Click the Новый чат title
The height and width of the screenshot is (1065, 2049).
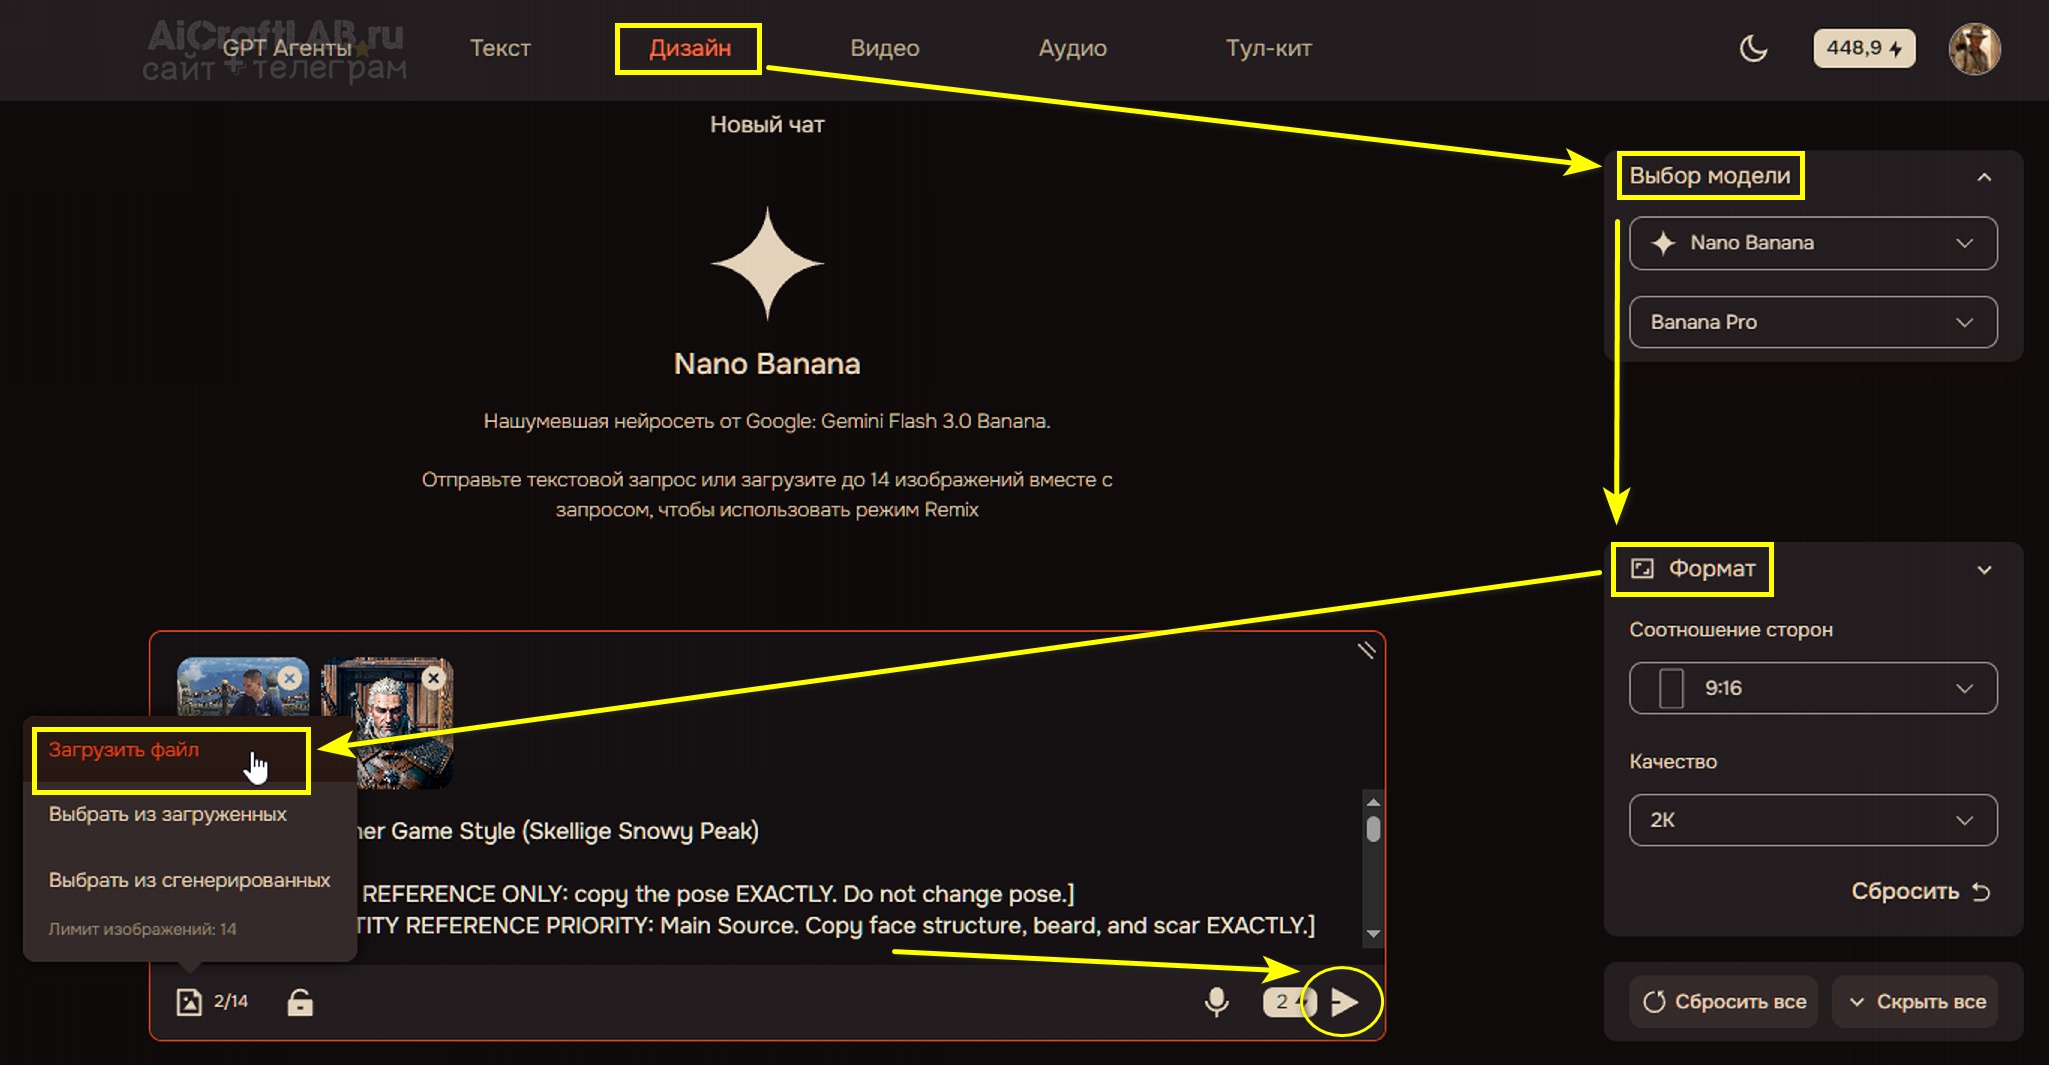pyautogui.click(x=767, y=125)
